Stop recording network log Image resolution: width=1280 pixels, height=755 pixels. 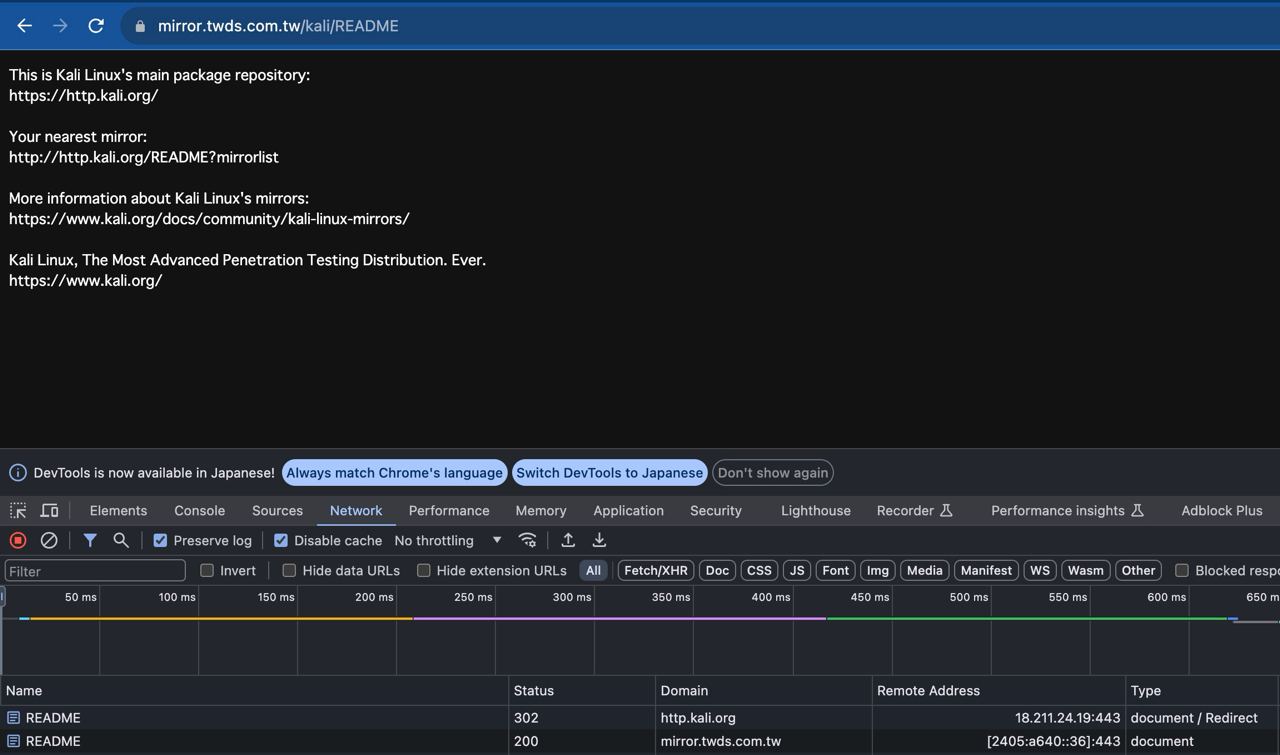tap(18, 540)
